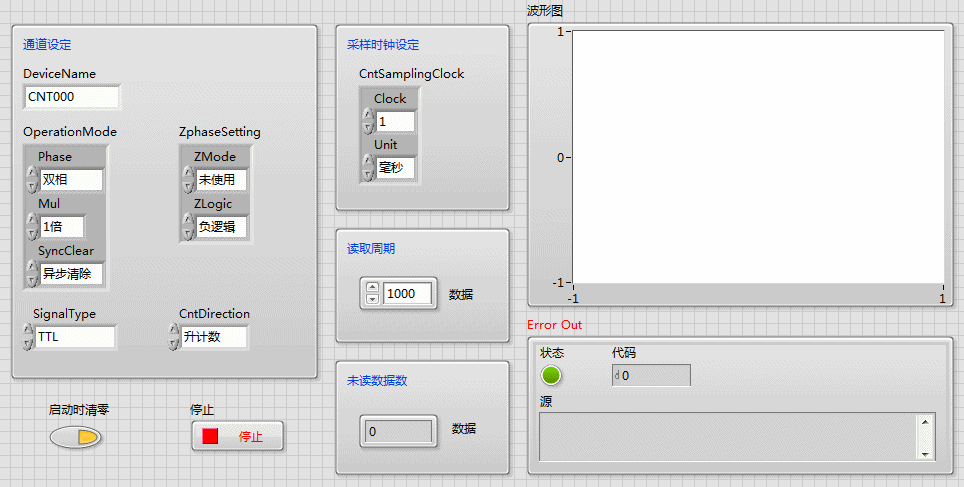The height and width of the screenshot is (487, 964).
Task: Open the ZLogic selector showing 负逻辑
Action: point(220,227)
